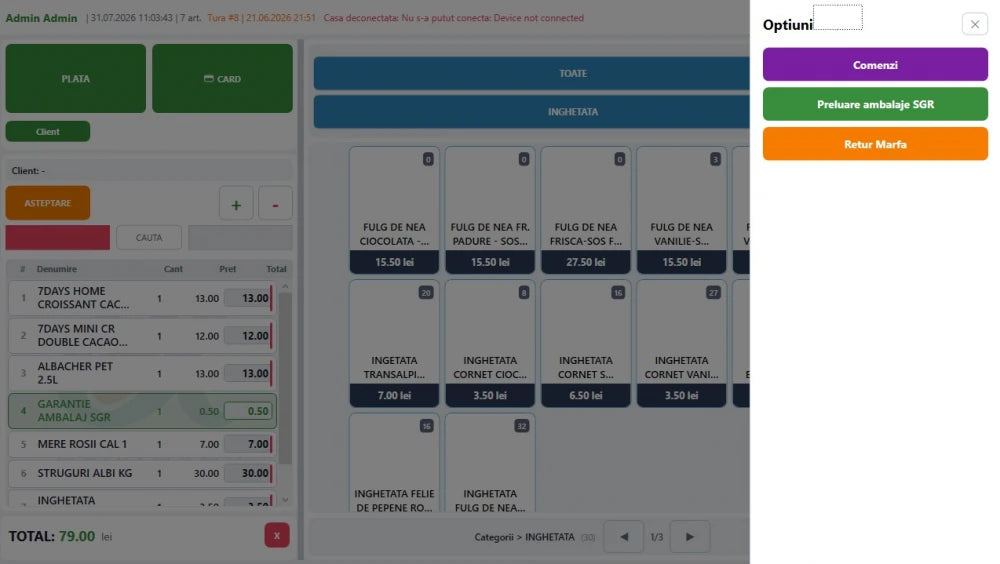Decrease quantity with minus button
This screenshot has height=564, width=1000.
coord(276,204)
